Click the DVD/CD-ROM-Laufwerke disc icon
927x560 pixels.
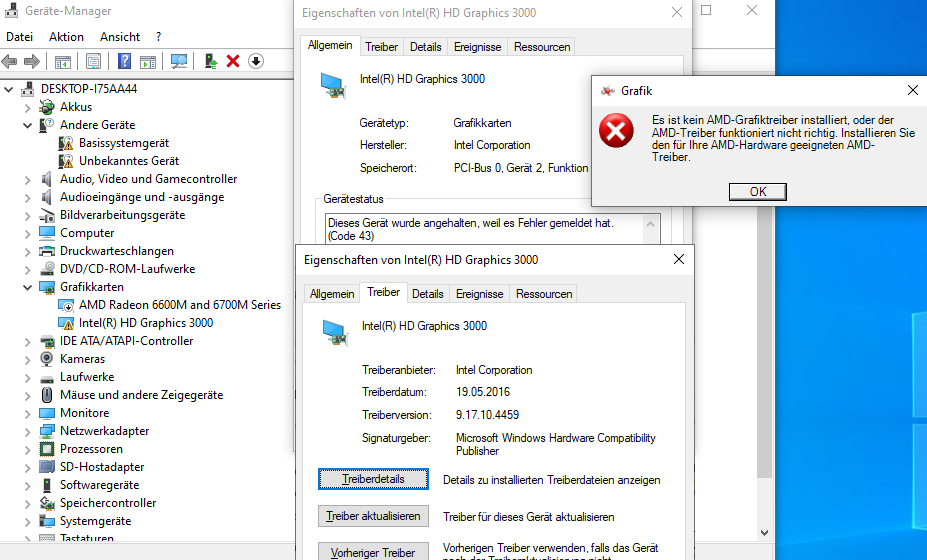point(47,269)
